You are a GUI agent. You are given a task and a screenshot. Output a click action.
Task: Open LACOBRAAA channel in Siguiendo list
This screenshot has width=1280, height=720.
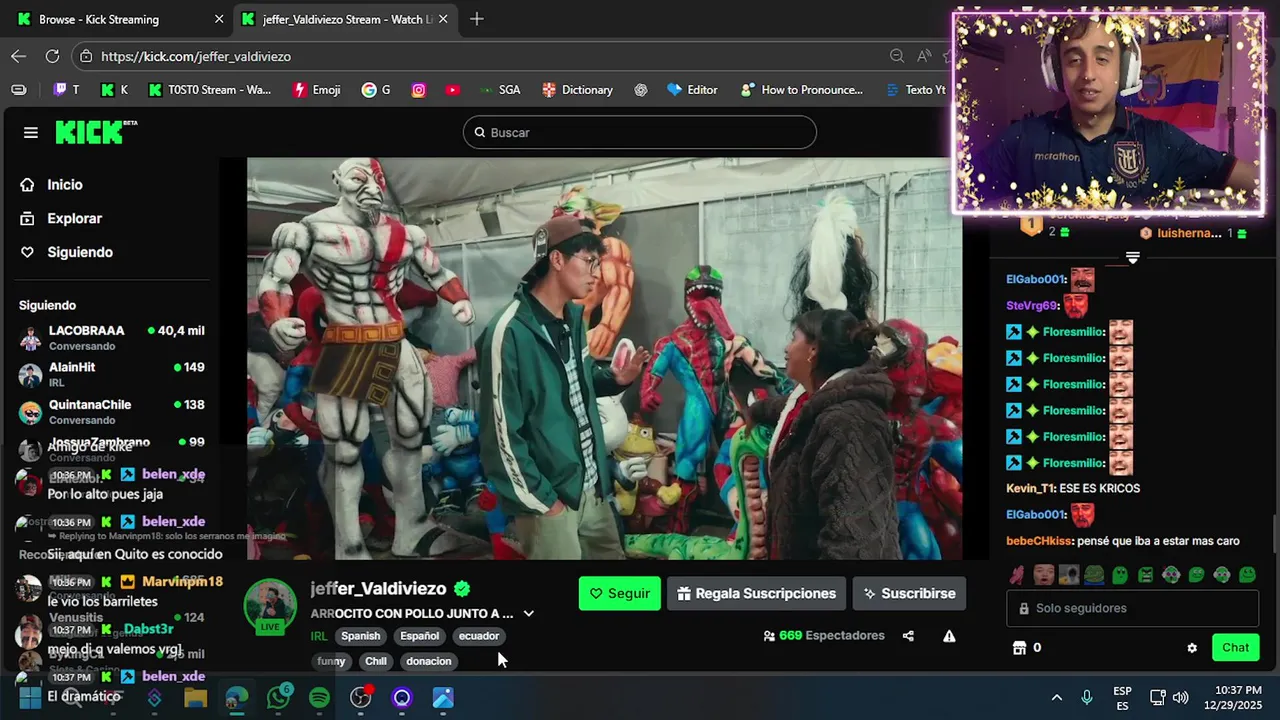click(x=112, y=338)
